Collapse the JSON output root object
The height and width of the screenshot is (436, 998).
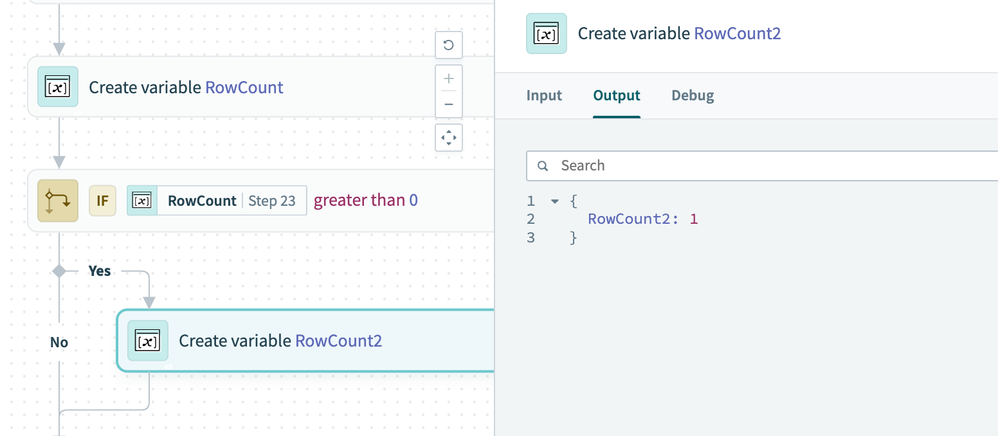coord(554,201)
